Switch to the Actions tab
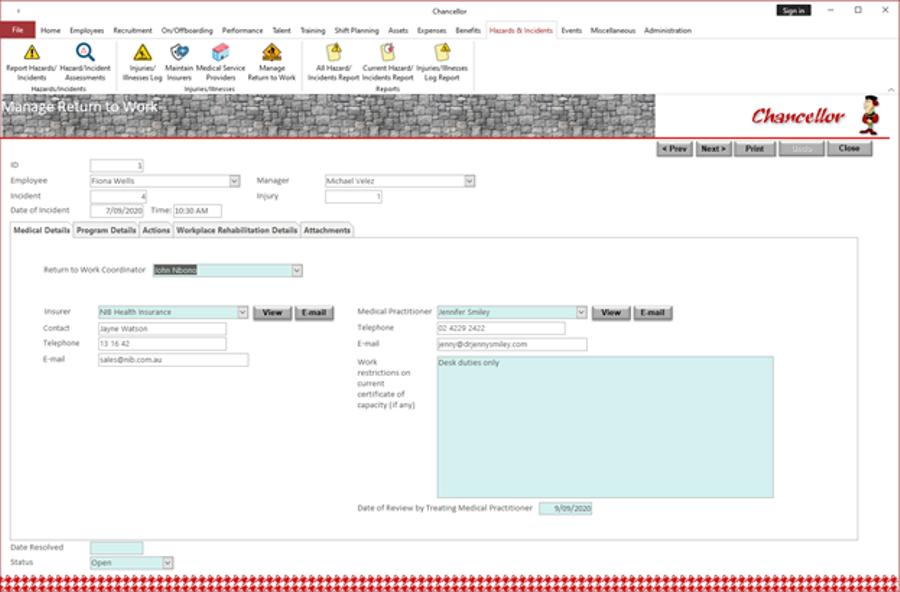 click(x=156, y=230)
